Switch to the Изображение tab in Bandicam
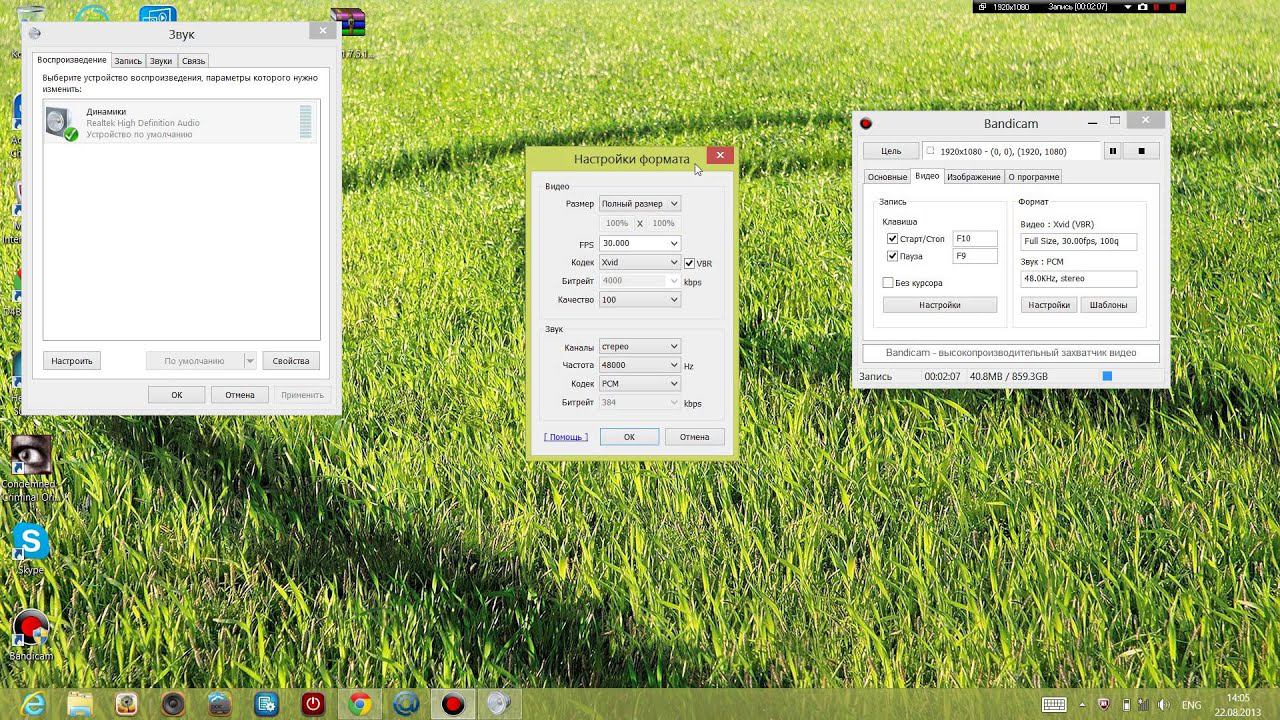 click(x=973, y=177)
